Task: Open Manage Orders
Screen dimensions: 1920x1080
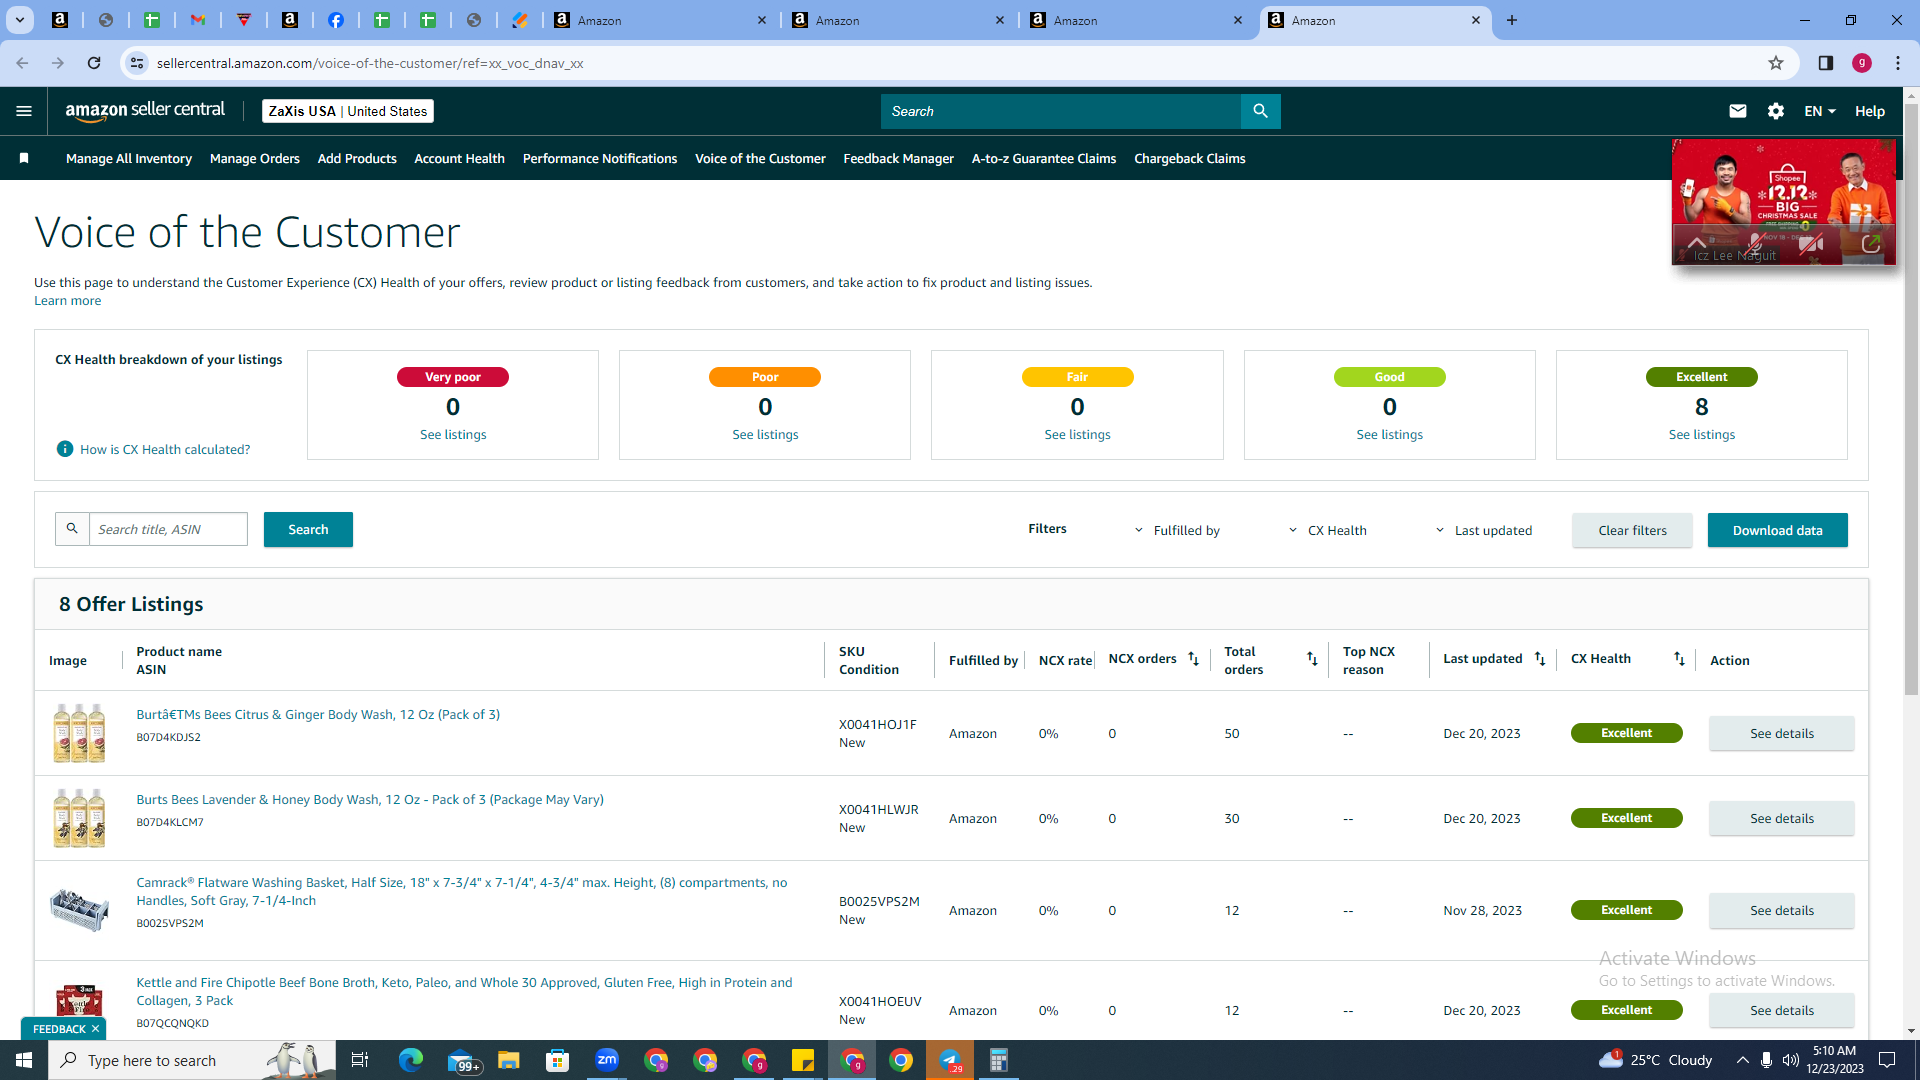Action: point(255,158)
